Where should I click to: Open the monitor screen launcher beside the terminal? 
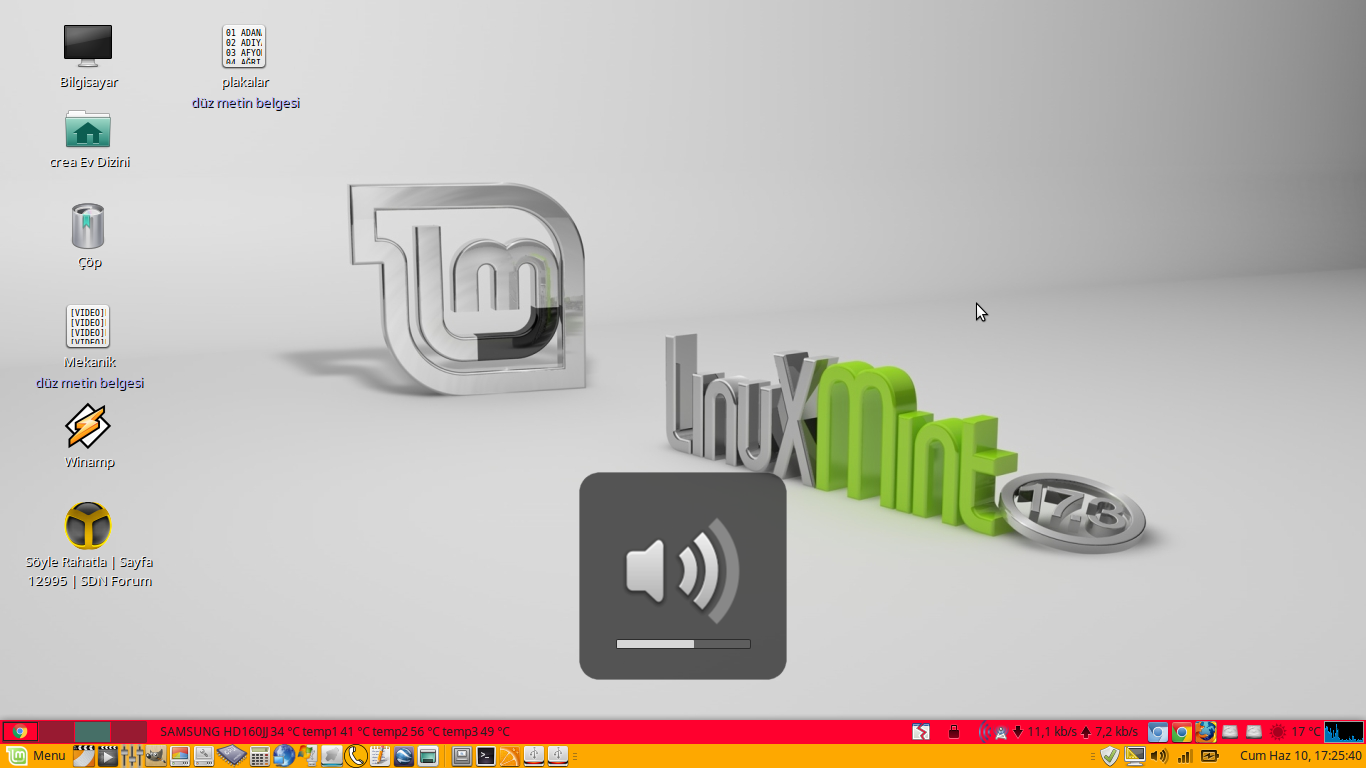pyautogui.click(x=462, y=756)
